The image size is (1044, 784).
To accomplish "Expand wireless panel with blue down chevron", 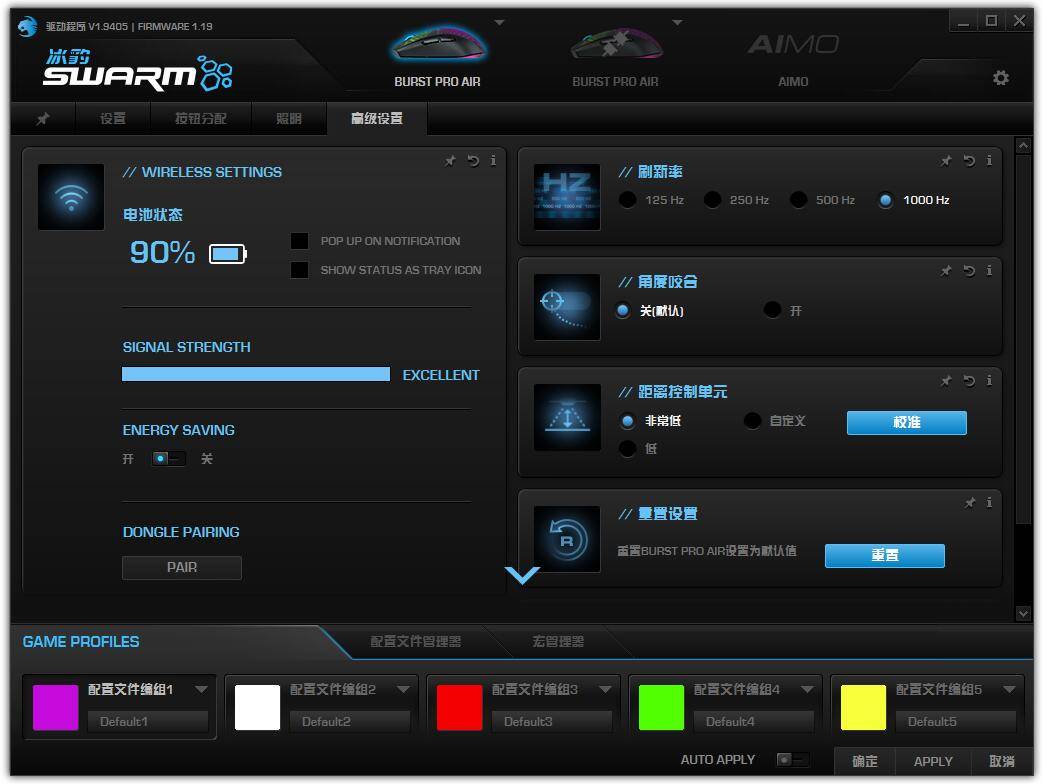I will point(522,575).
